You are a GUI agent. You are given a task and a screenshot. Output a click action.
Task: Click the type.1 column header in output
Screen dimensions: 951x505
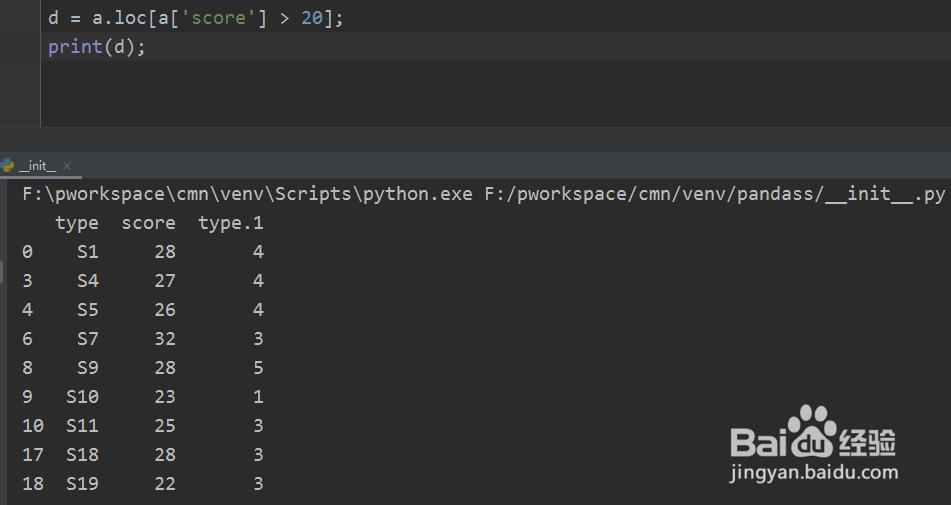[230, 223]
